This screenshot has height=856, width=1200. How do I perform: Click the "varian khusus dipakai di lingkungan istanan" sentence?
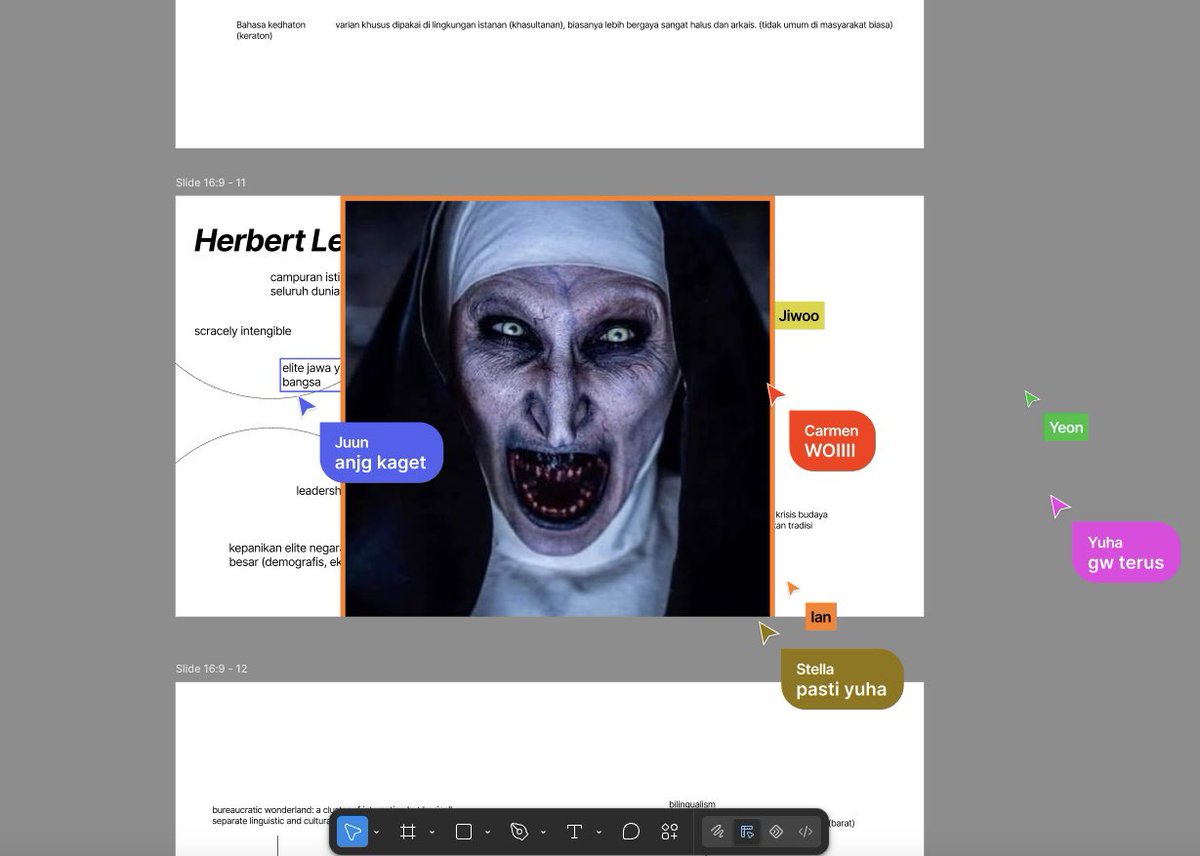point(614,25)
